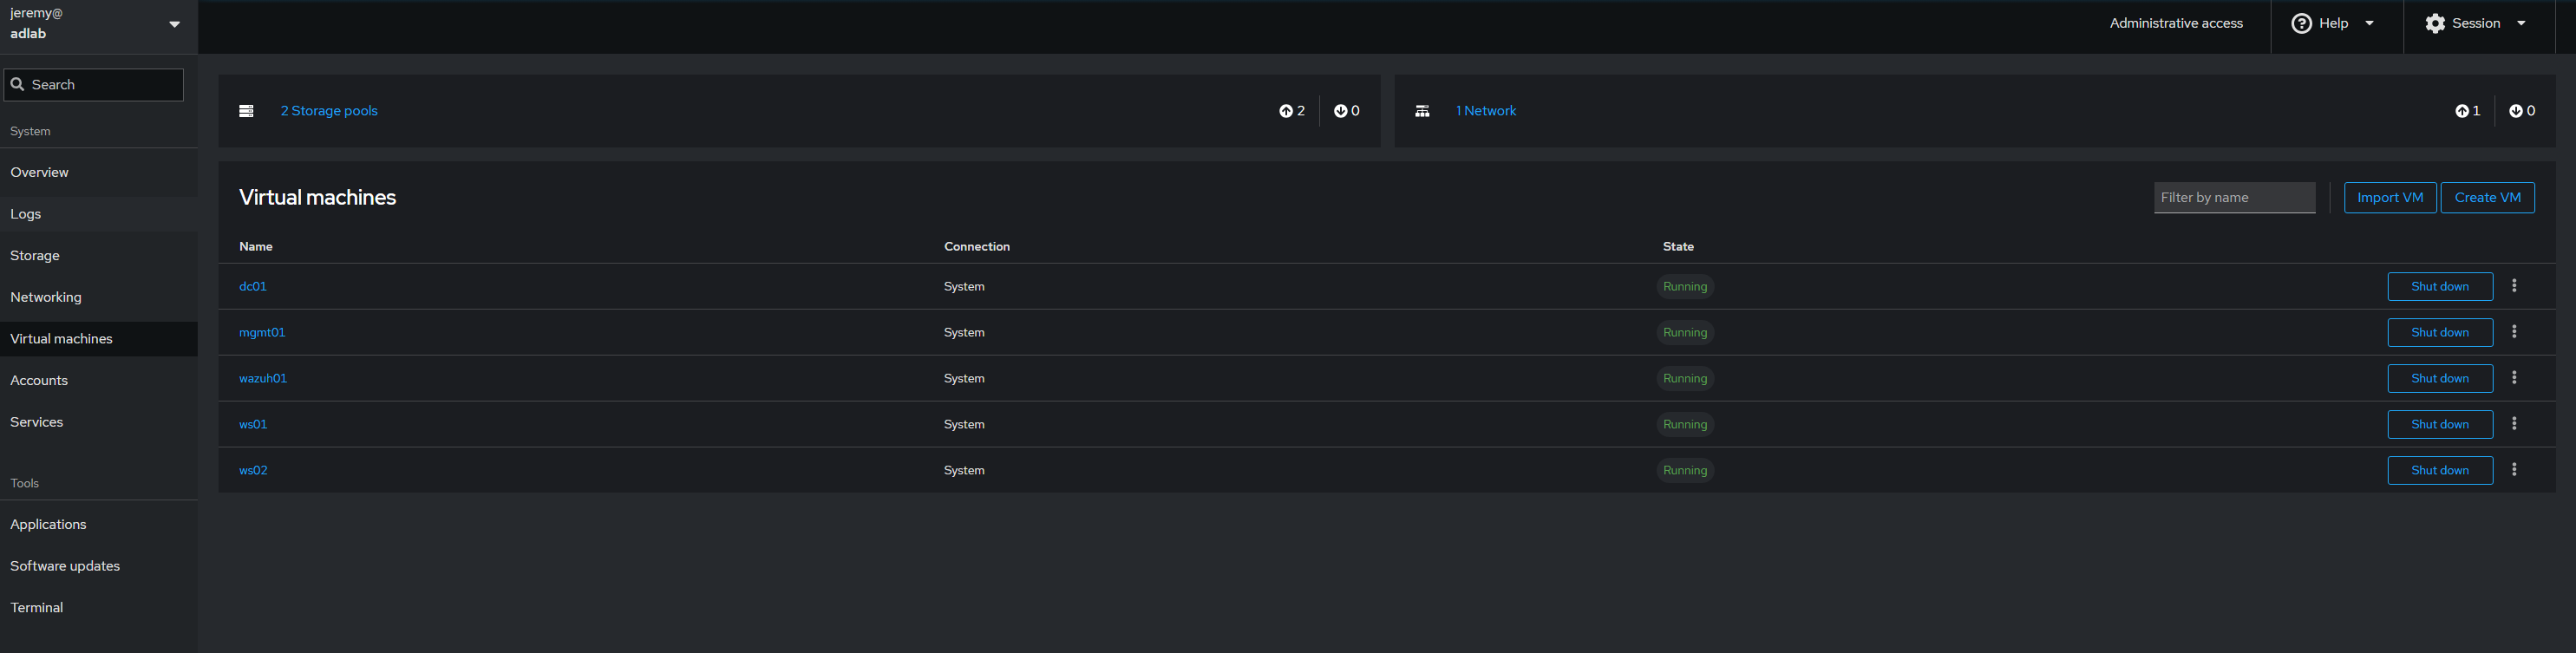Open Applications under Tools

(x=98, y=524)
